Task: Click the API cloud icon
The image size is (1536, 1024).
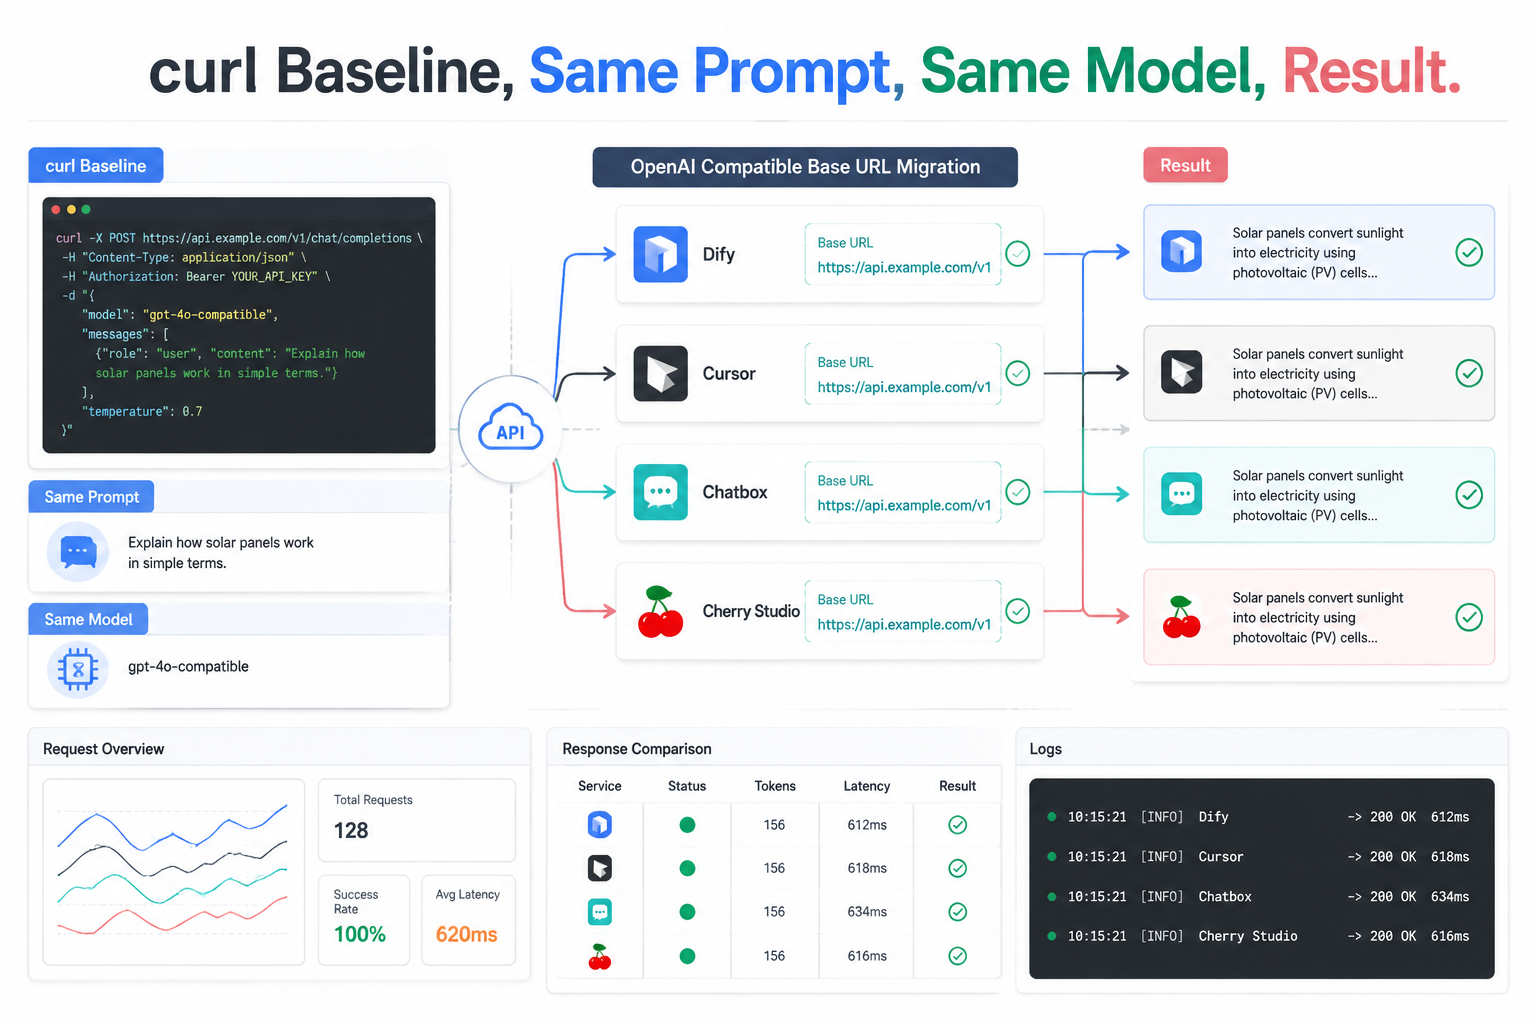Action: point(511,428)
